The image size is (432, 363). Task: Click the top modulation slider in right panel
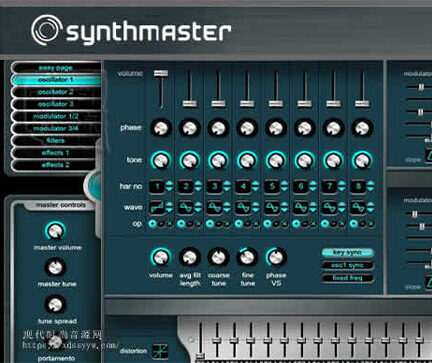pyautogui.click(x=420, y=87)
